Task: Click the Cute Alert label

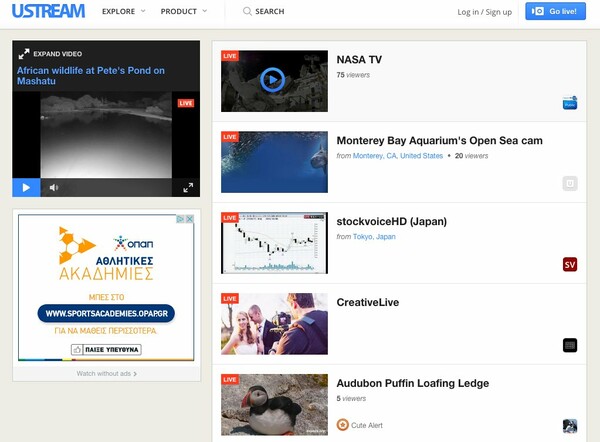Action: pyautogui.click(x=367, y=425)
